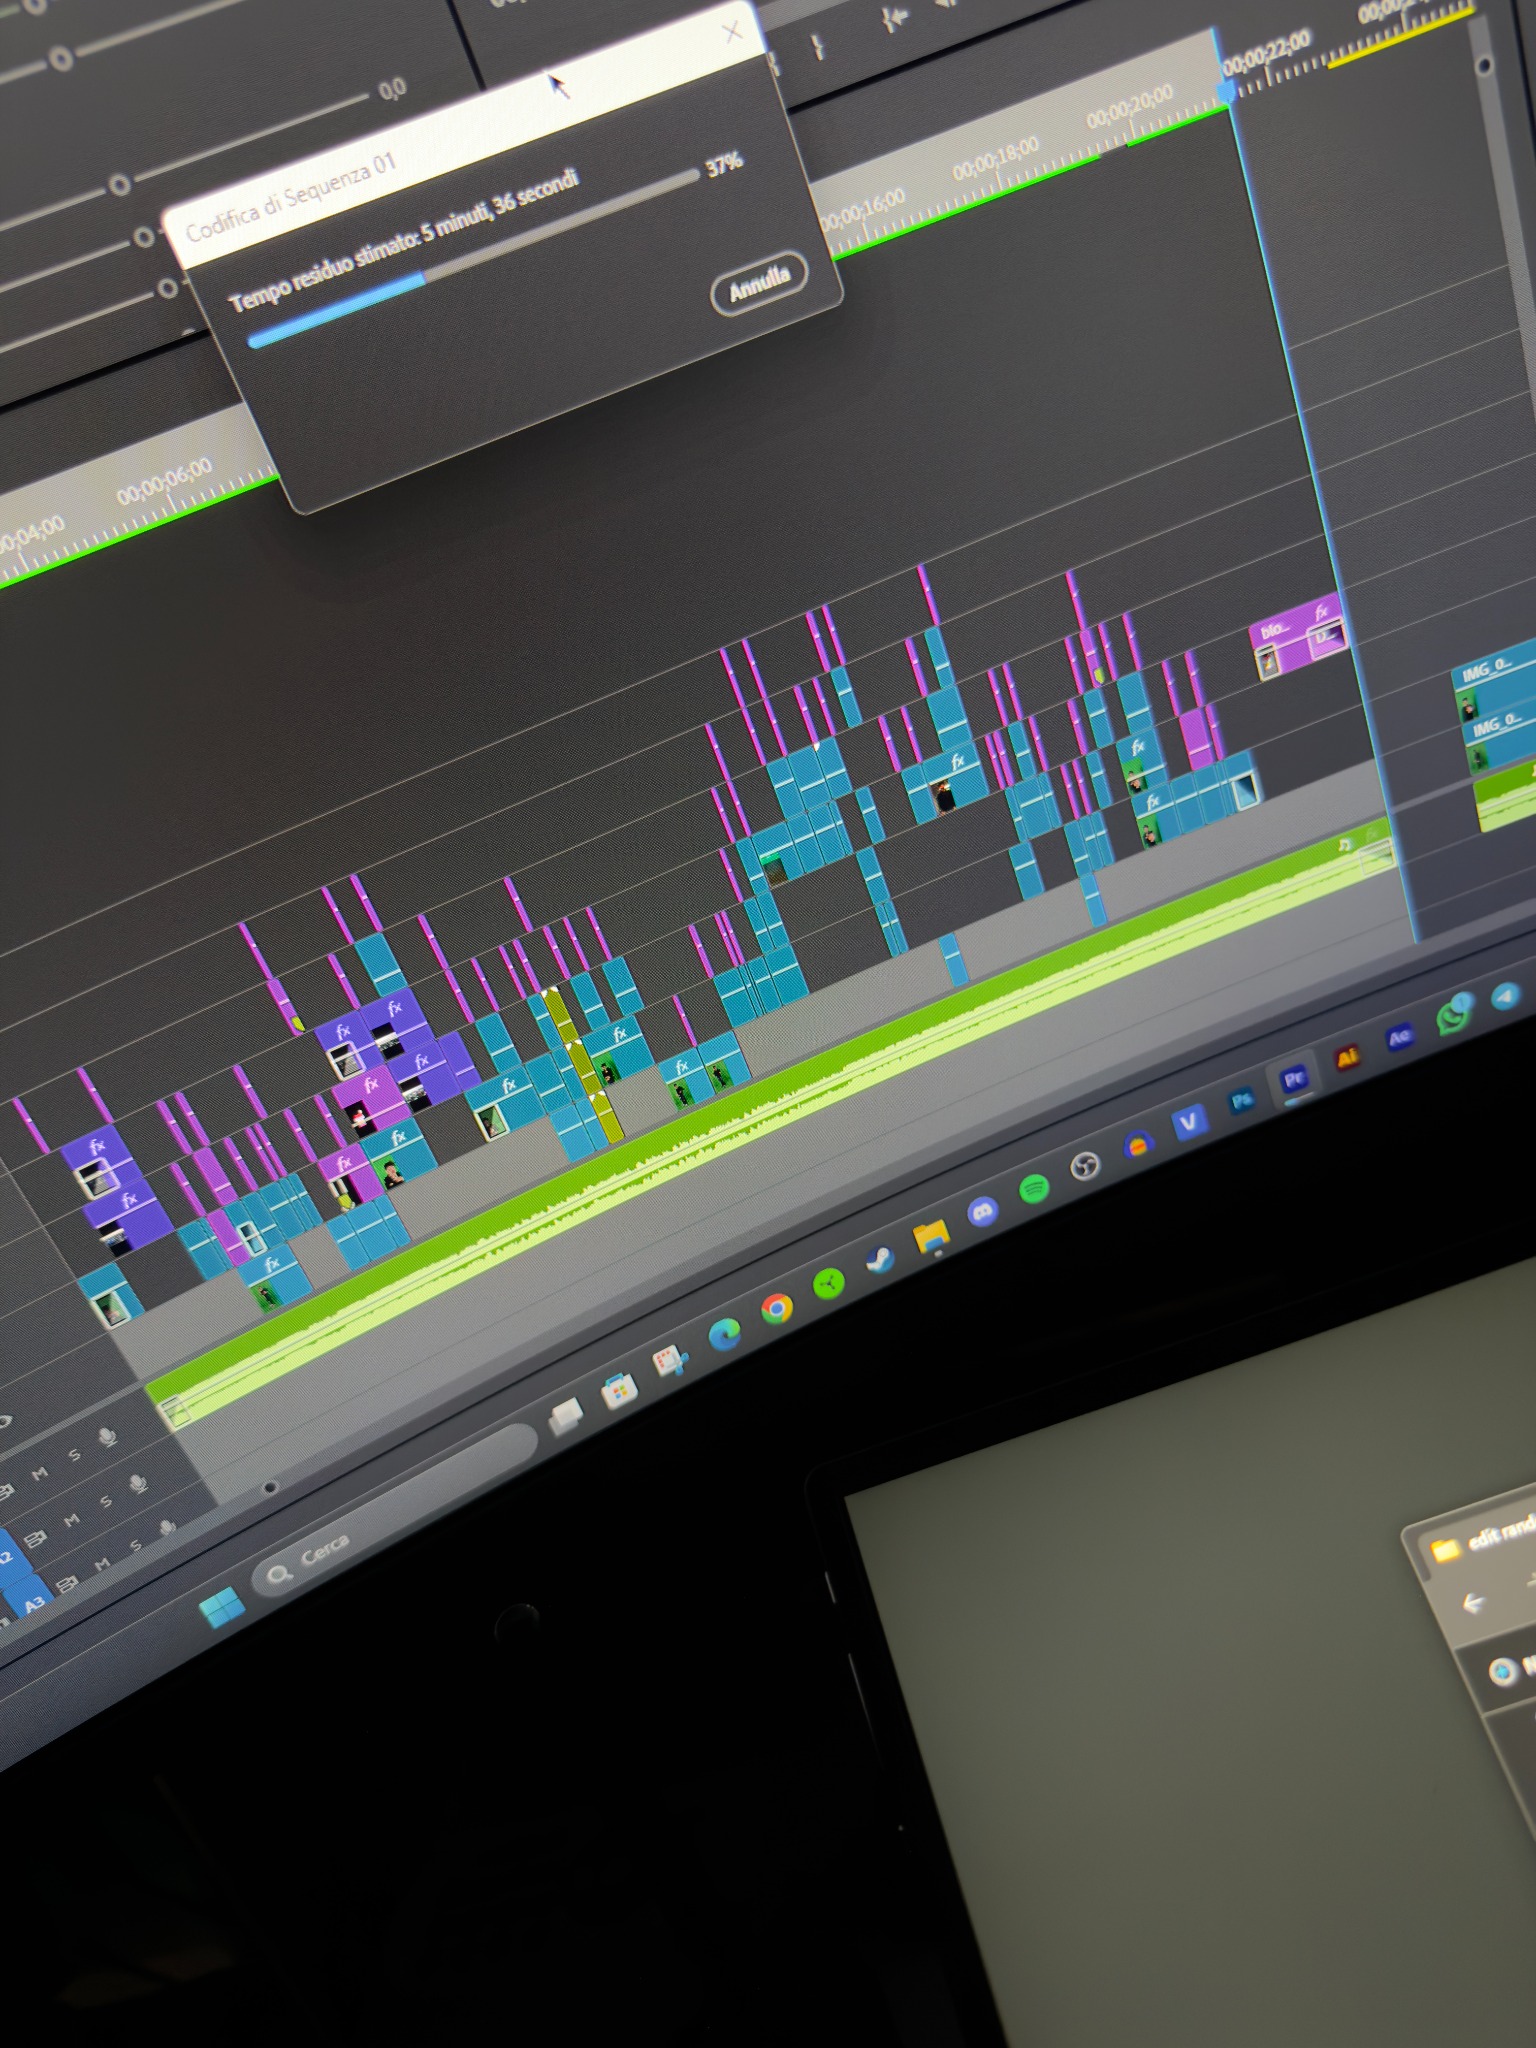Launch Google Chrome from the taskbar
Image resolution: width=1536 pixels, height=2048 pixels.
(777, 1308)
